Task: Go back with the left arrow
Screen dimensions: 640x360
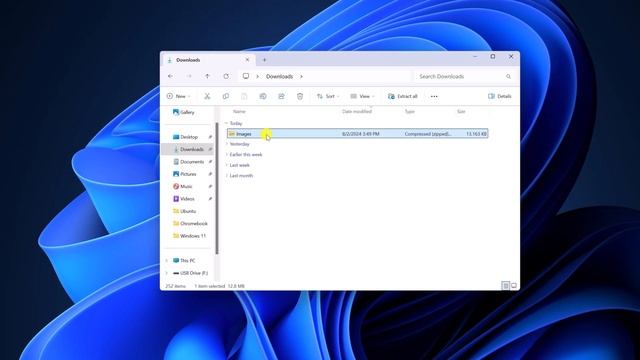Action: click(x=170, y=76)
